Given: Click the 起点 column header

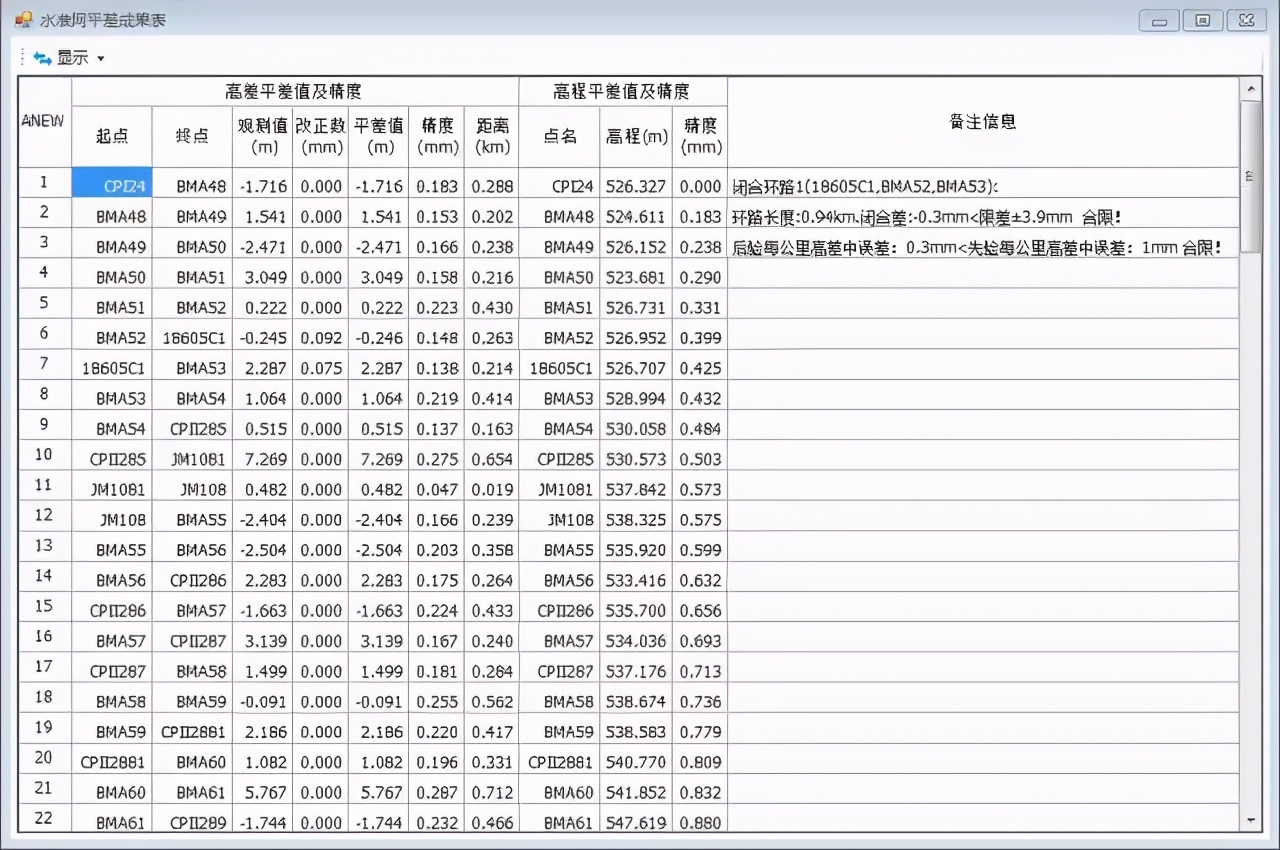Looking at the screenshot, I should [112, 136].
